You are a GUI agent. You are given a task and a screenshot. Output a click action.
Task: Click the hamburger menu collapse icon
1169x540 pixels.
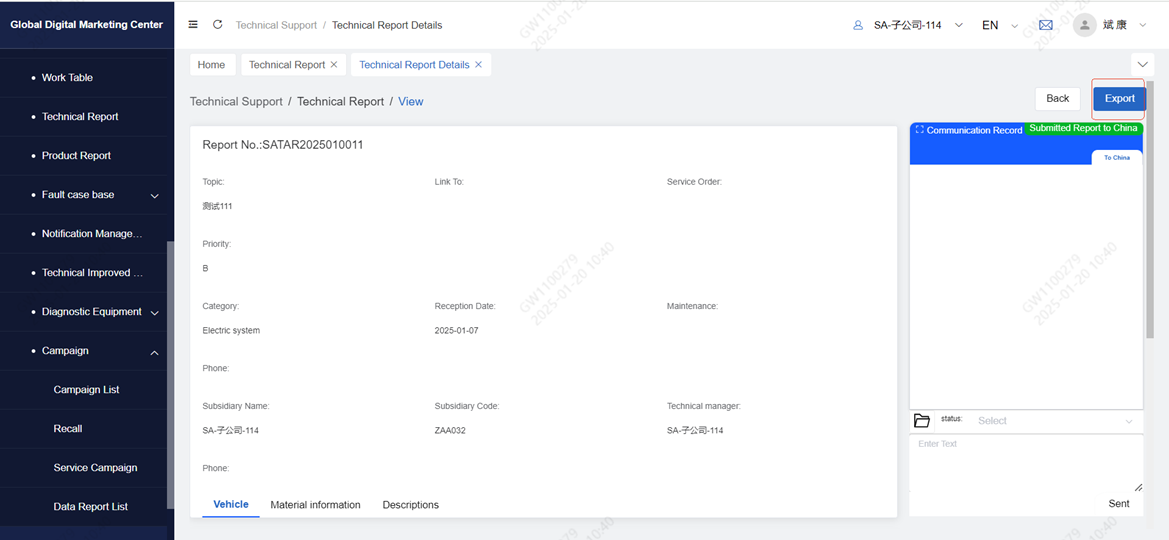tap(193, 25)
